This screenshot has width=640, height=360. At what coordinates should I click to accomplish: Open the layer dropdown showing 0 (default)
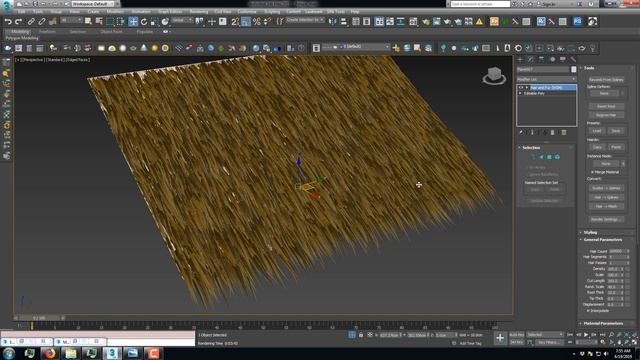[356, 47]
